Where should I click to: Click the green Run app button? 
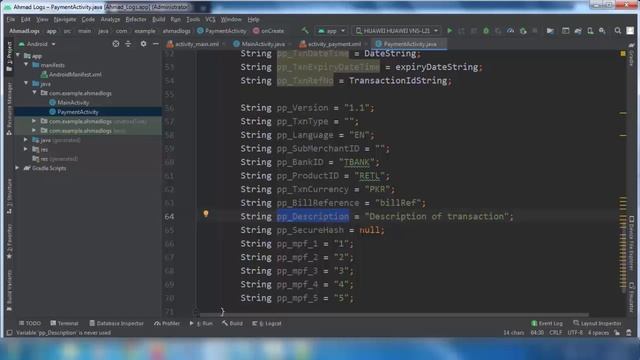[x=449, y=31]
